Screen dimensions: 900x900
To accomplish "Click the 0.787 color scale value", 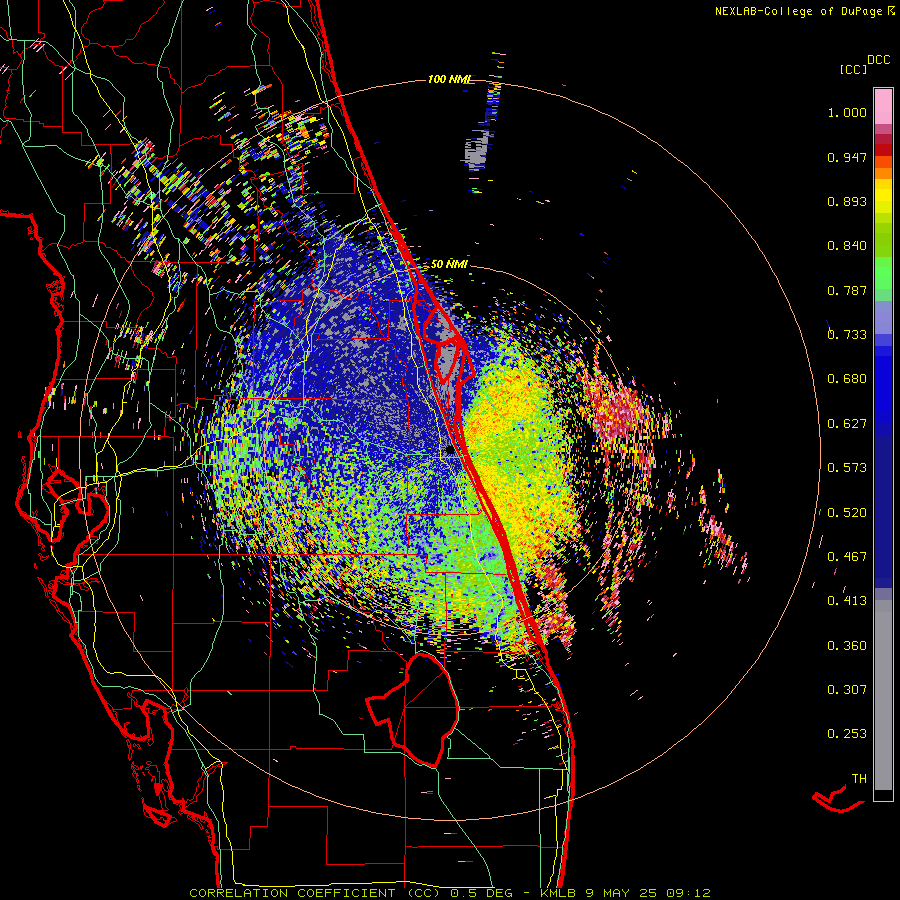I will pyautogui.click(x=847, y=290).
